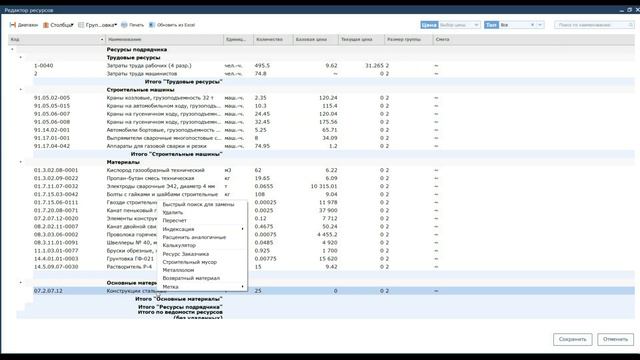Image resolution: width=640 pixels, height=360 pixels.
Task: Click quantity 495.5 cell
Action: coord(262,65)
